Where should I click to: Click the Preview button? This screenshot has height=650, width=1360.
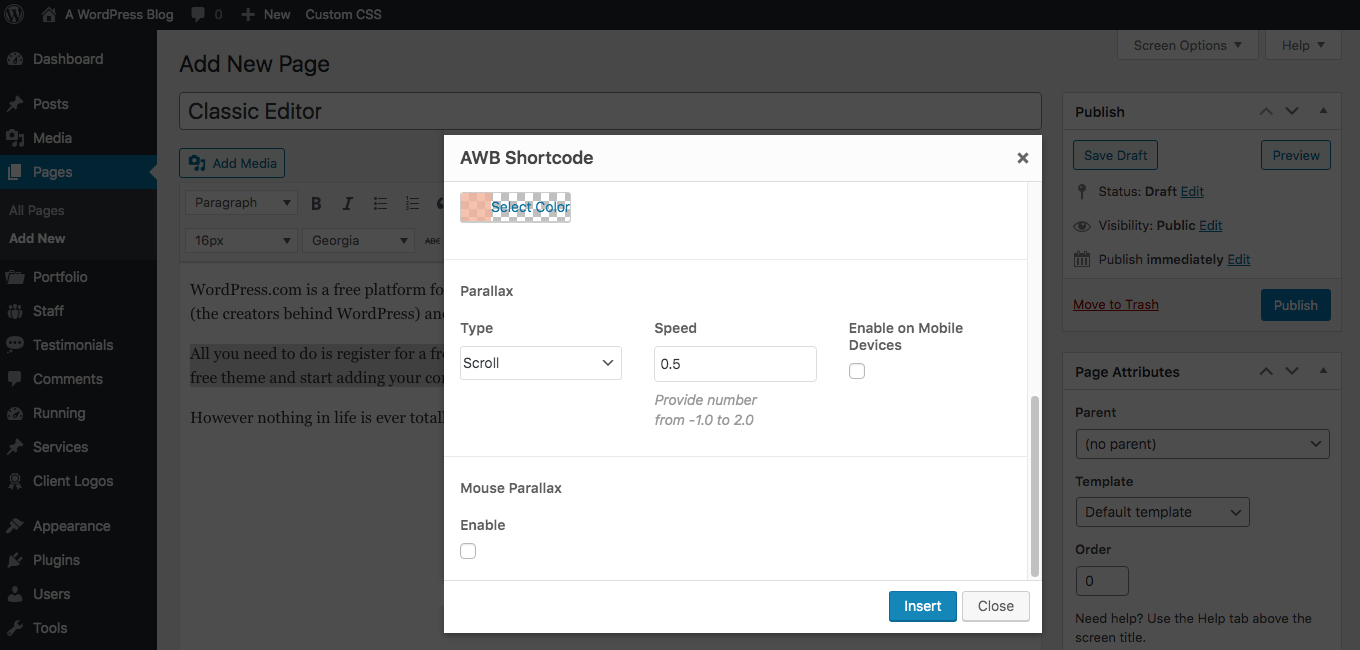pyautogui.click(x=1296, y=155)
